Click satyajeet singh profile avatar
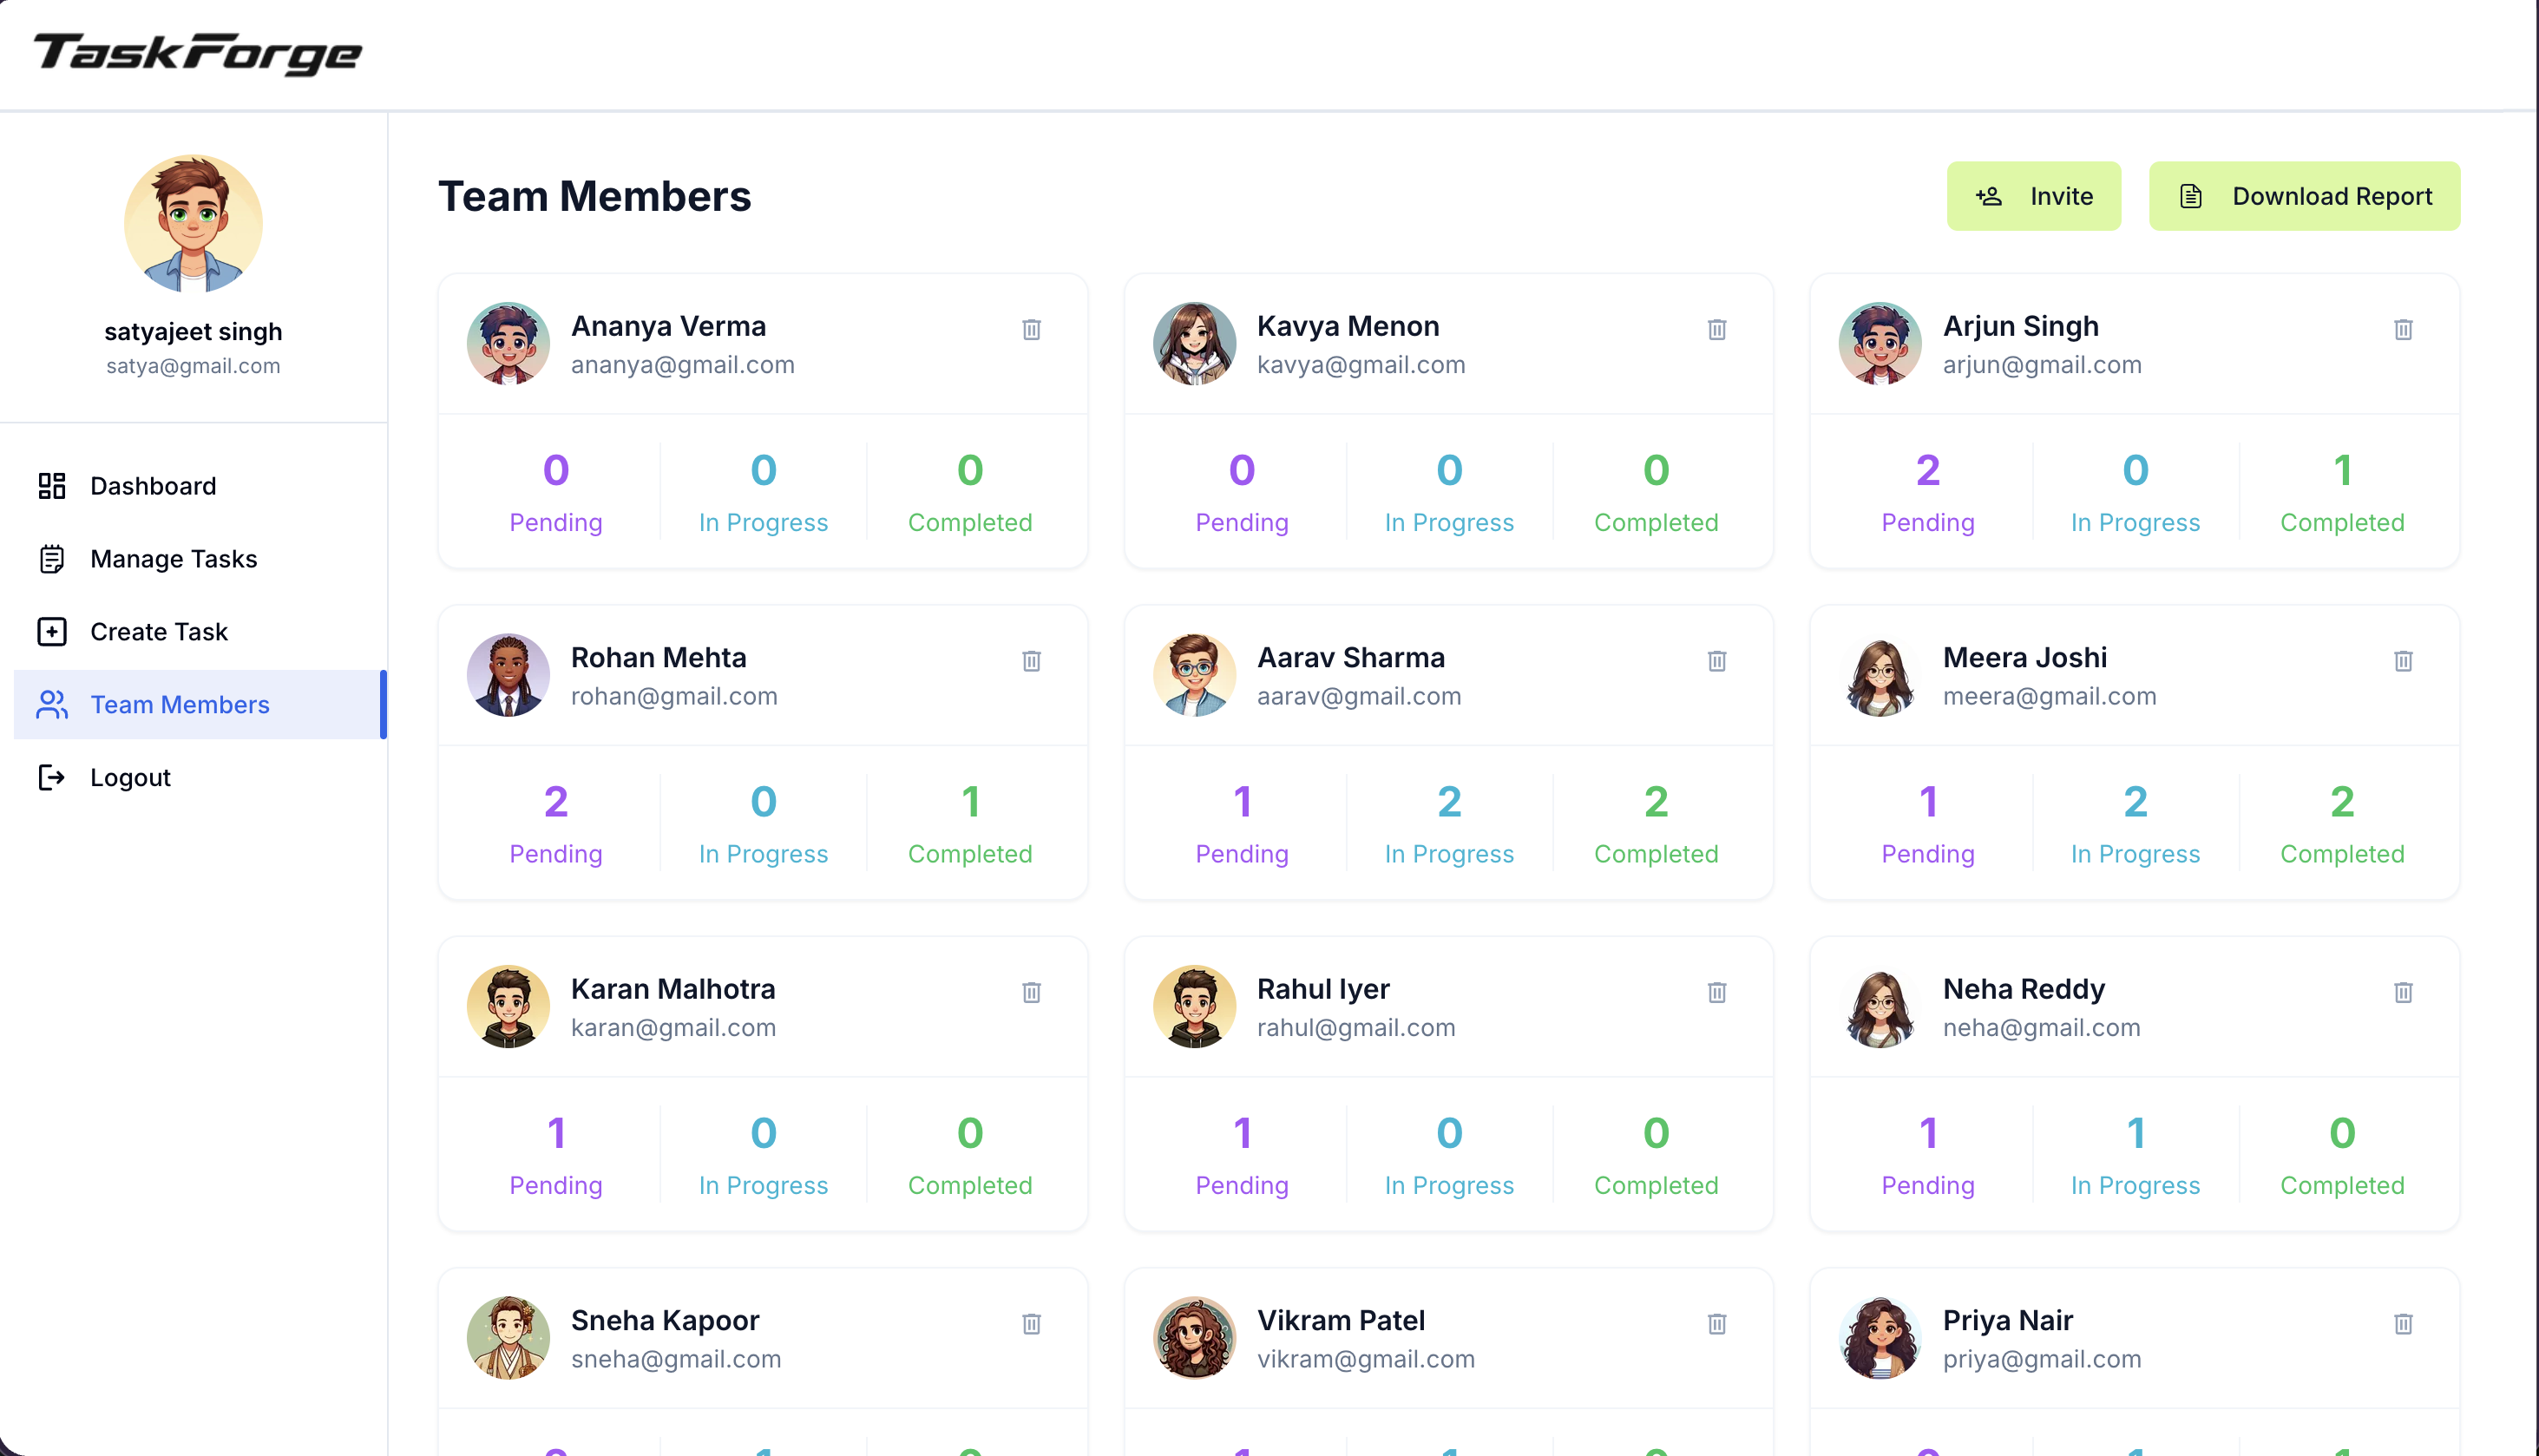Screen dimensions: 2539x1456 point(193,223)
